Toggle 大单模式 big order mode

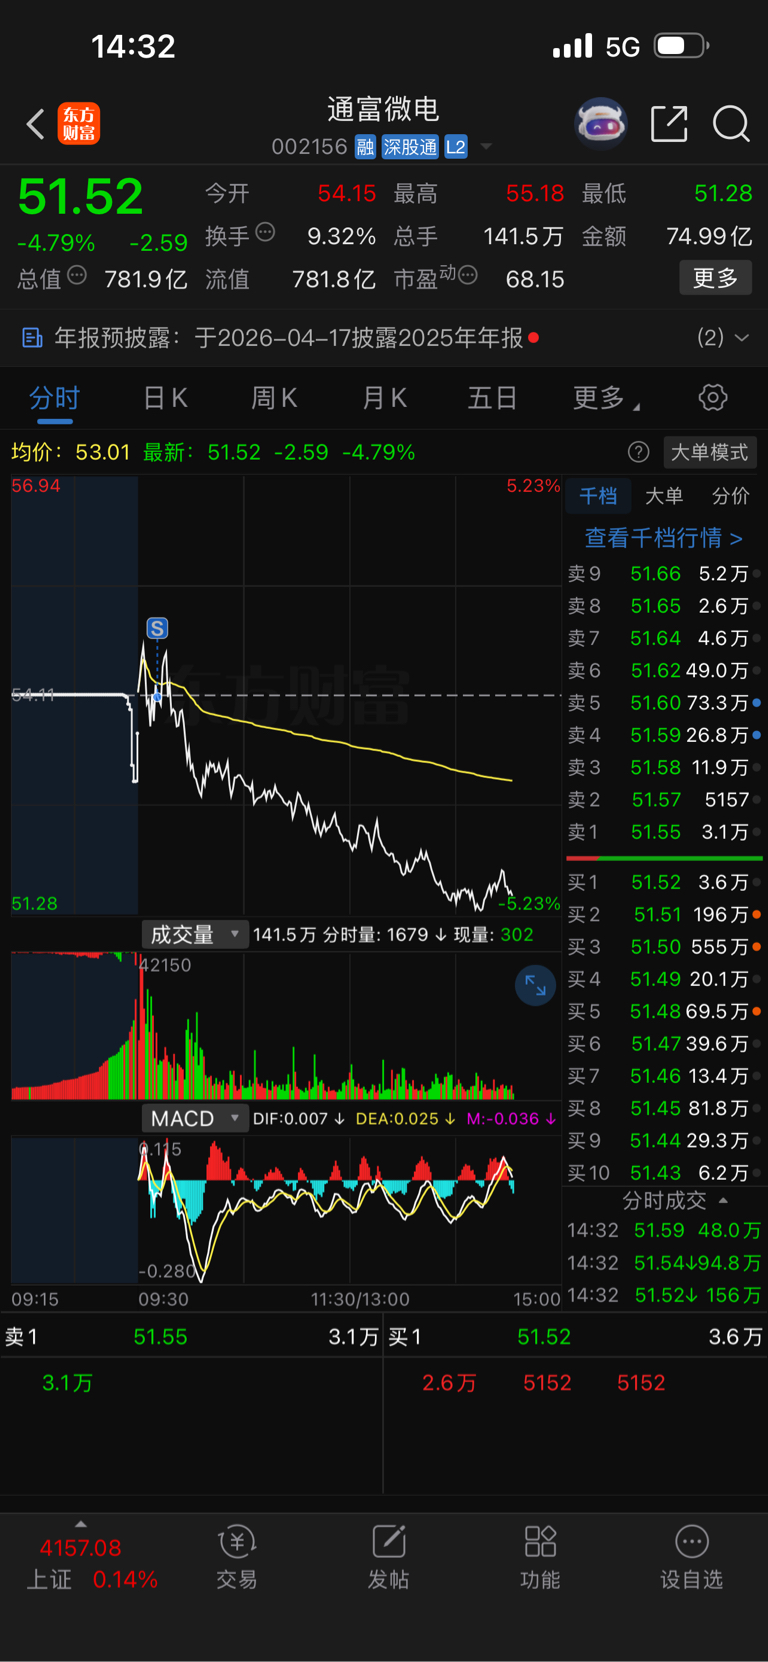click(709, 452)
